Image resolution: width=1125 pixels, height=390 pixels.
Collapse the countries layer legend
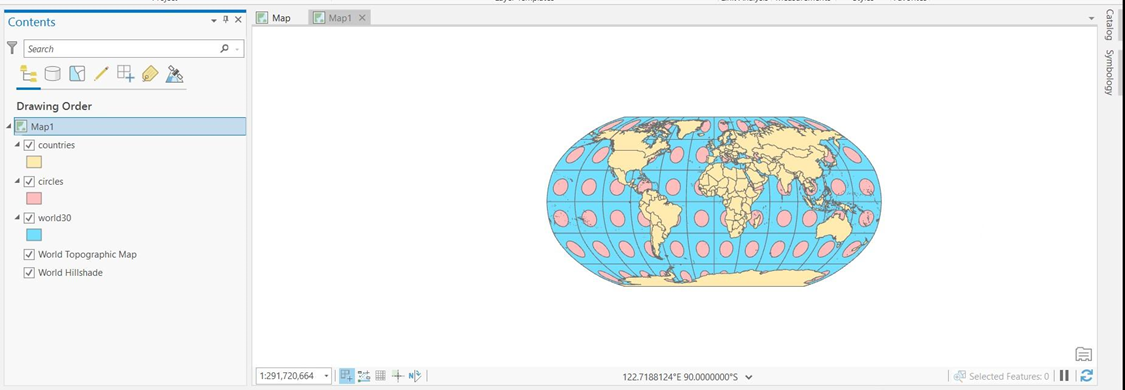[18, 145]
